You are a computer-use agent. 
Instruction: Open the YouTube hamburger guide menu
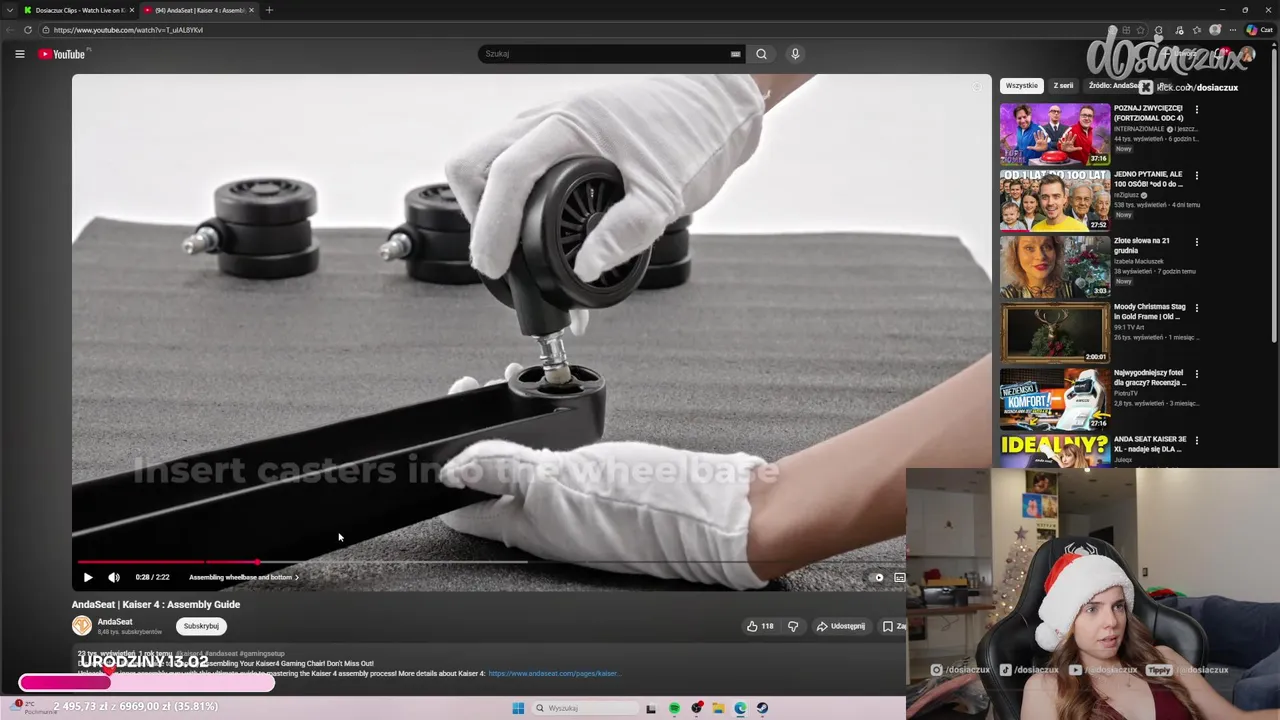(20, 54)
